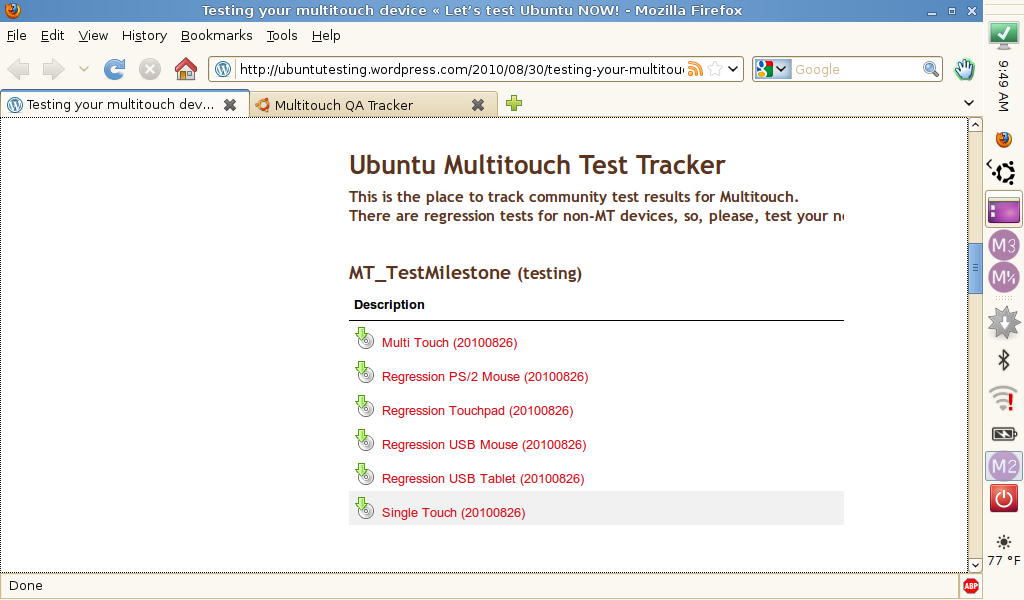Click into the Google search box
The height and width of the screenshot is (600, 1024).
click(x=857, y=69)
